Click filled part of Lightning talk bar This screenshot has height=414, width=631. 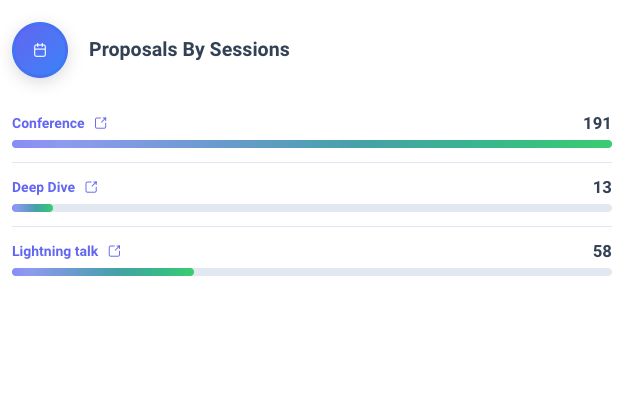(x=103, y=272)
